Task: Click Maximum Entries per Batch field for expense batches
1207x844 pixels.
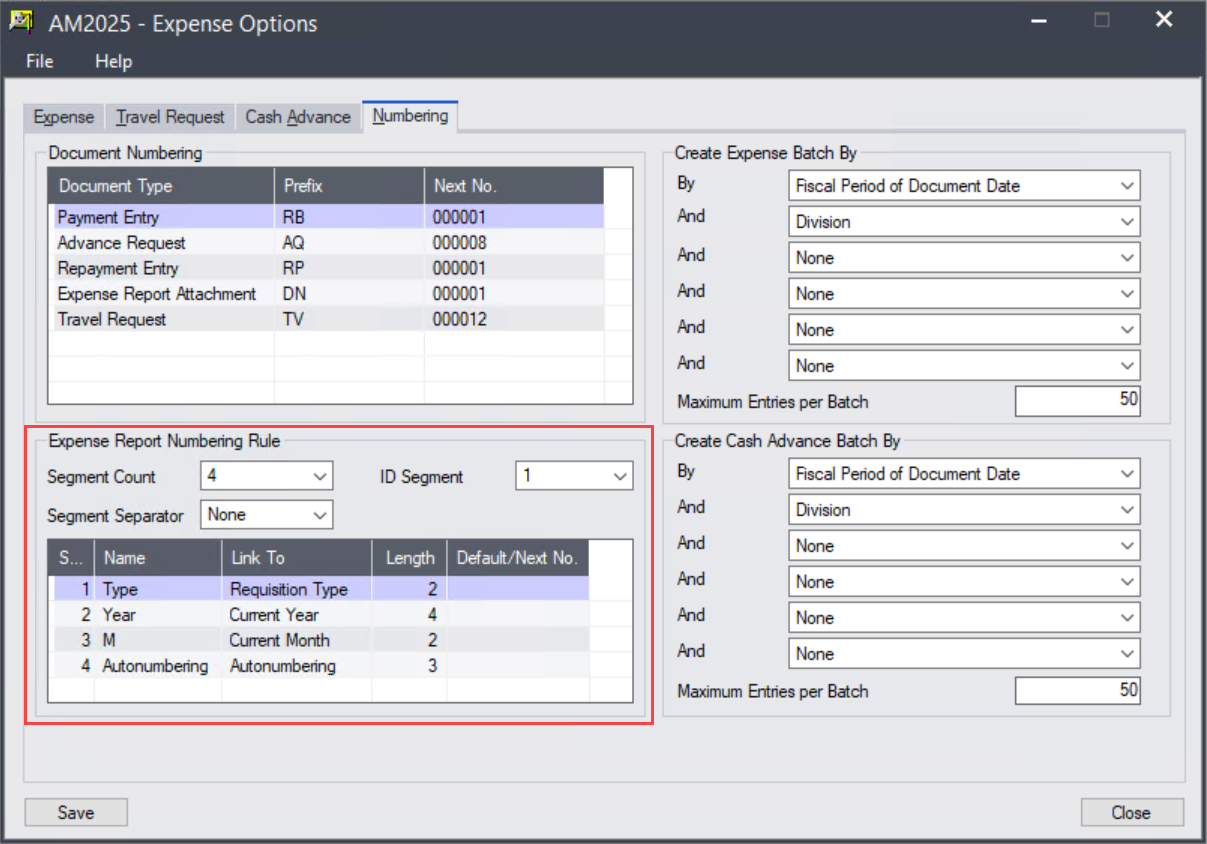Action: tap(1078, 401)
